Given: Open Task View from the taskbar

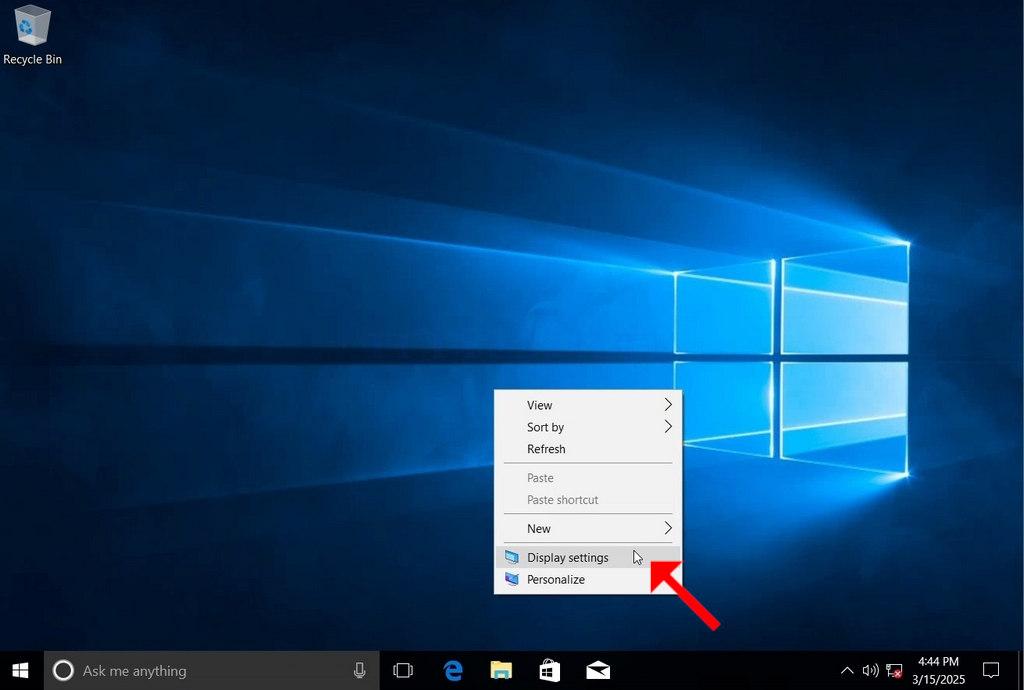Looking at the screenshot, I should click(403, 670).
